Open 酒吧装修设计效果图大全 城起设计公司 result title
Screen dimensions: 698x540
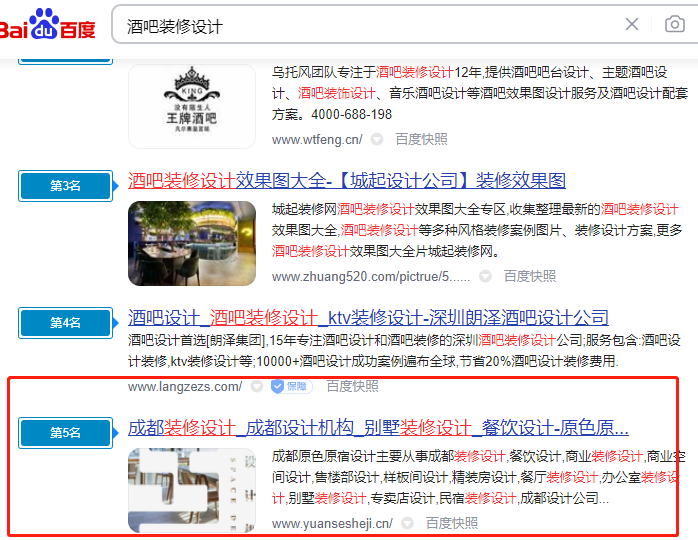346,181
